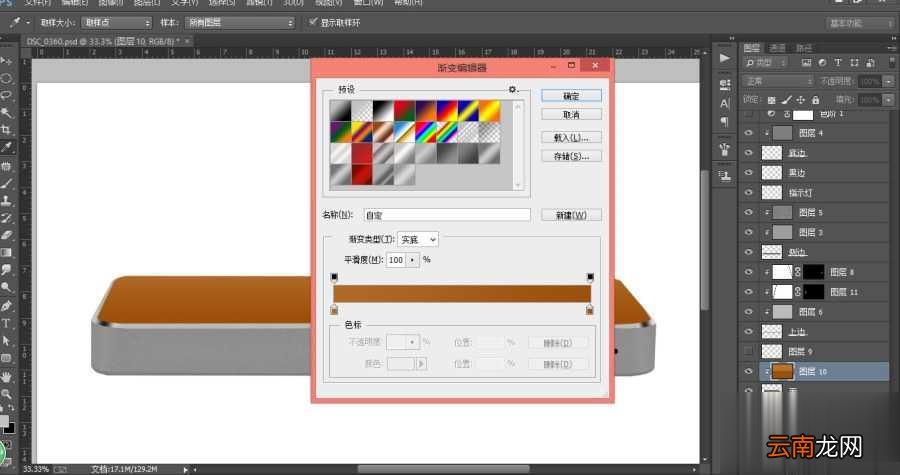Show hidden layer 图层 9

point(748,351)
